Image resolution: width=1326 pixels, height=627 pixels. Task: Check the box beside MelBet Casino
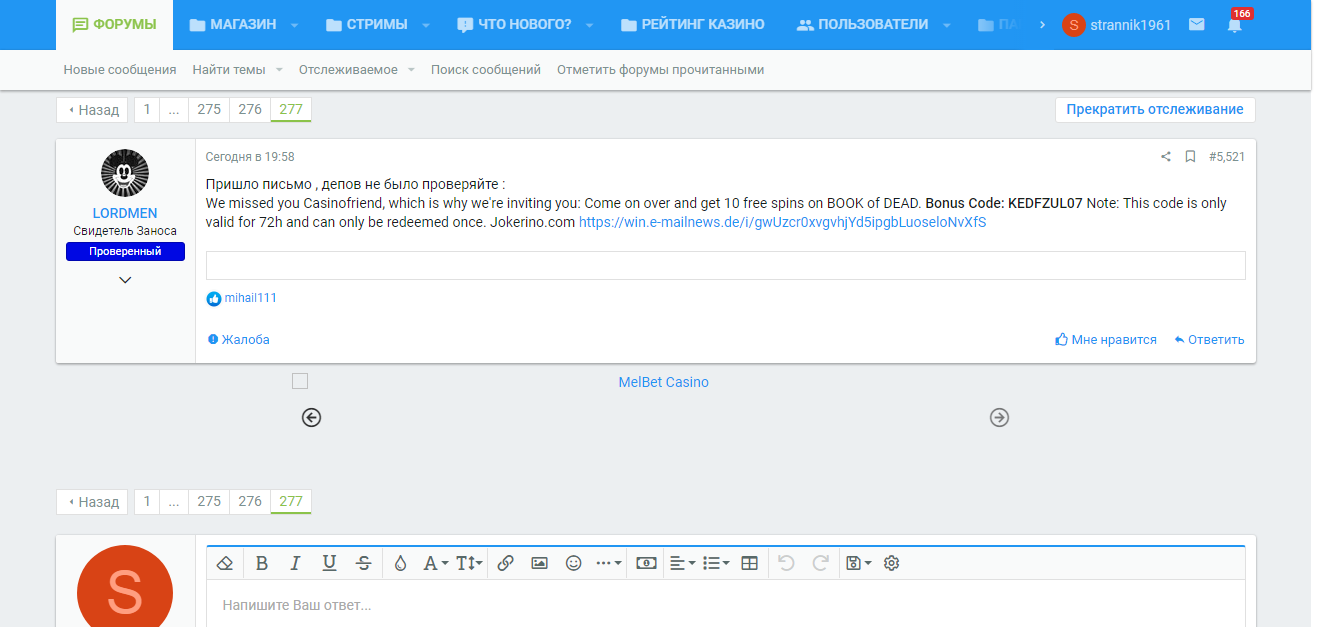point(300,381)
